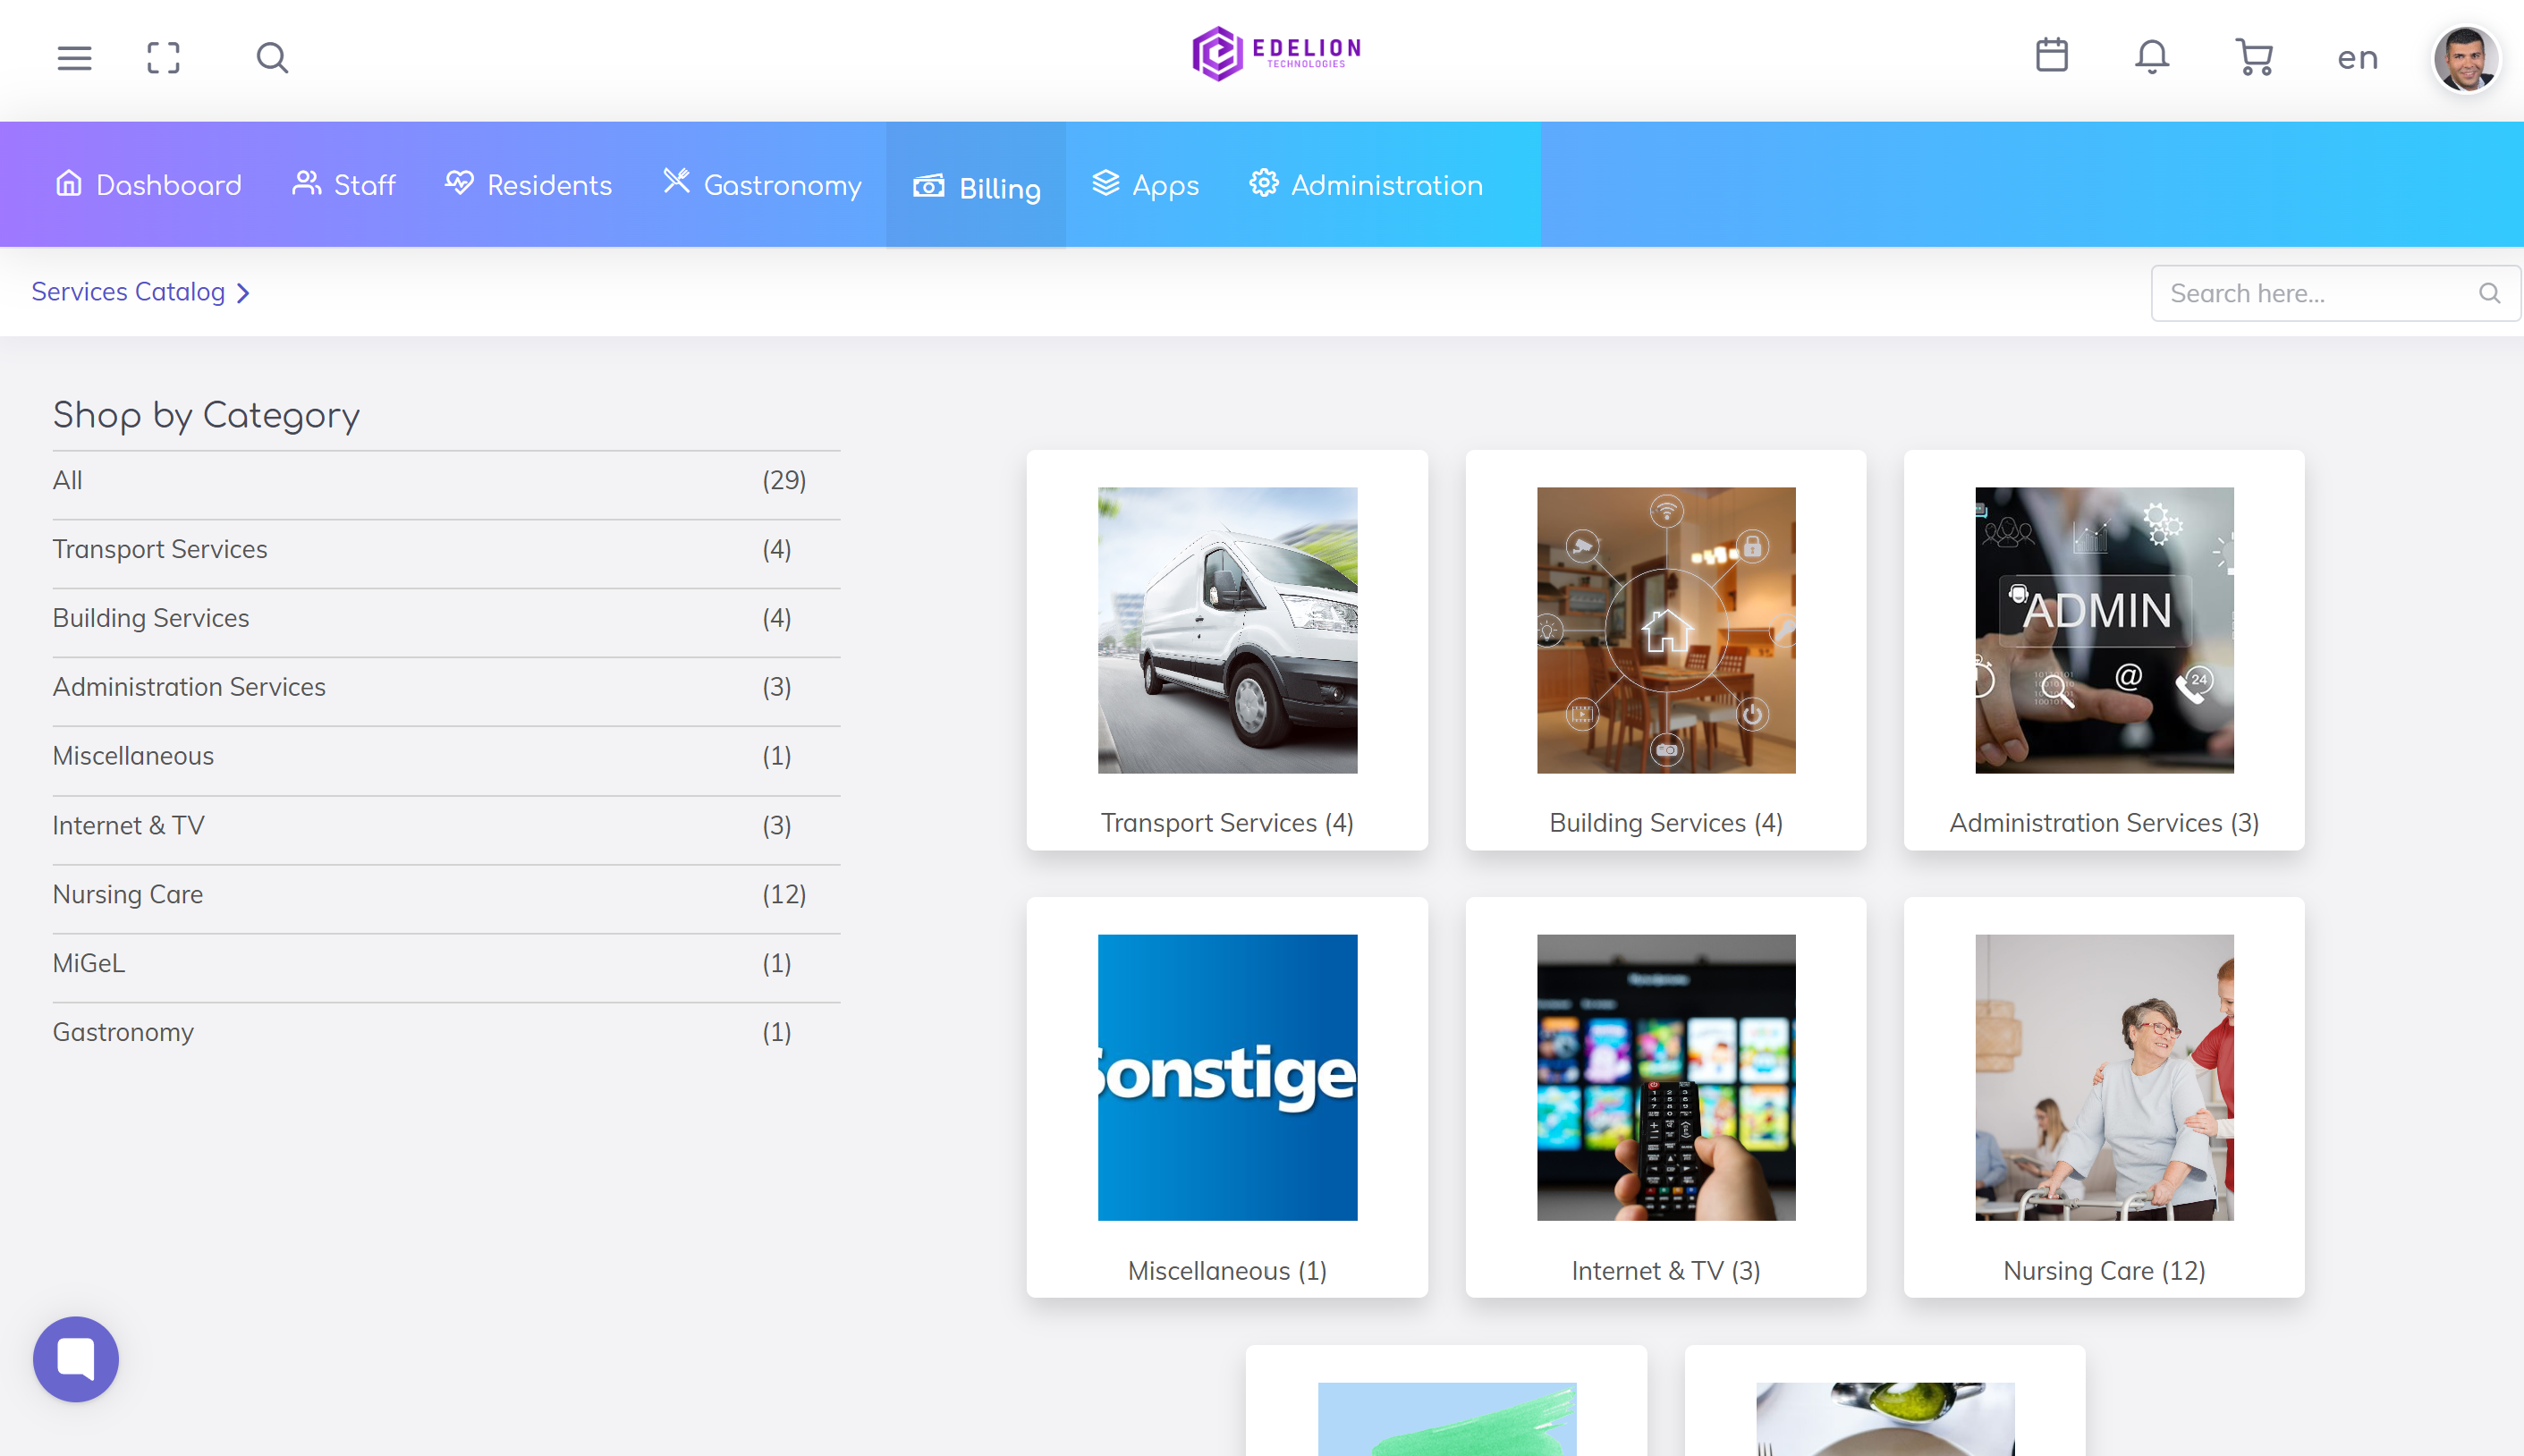Expand the Services Catalog breadcrumb chevron

point(243,293)
